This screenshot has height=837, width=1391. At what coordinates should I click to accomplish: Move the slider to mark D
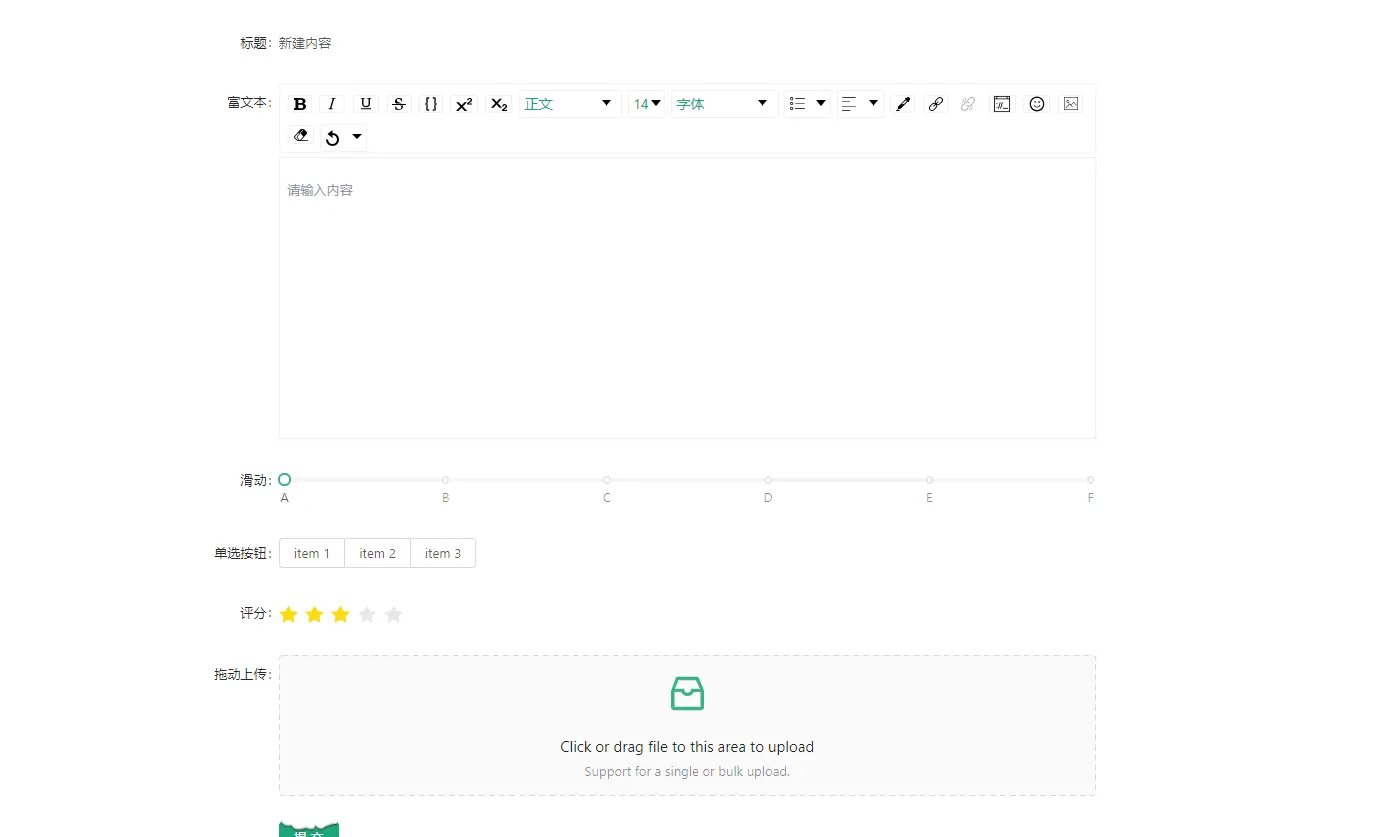tap(768, 480)
